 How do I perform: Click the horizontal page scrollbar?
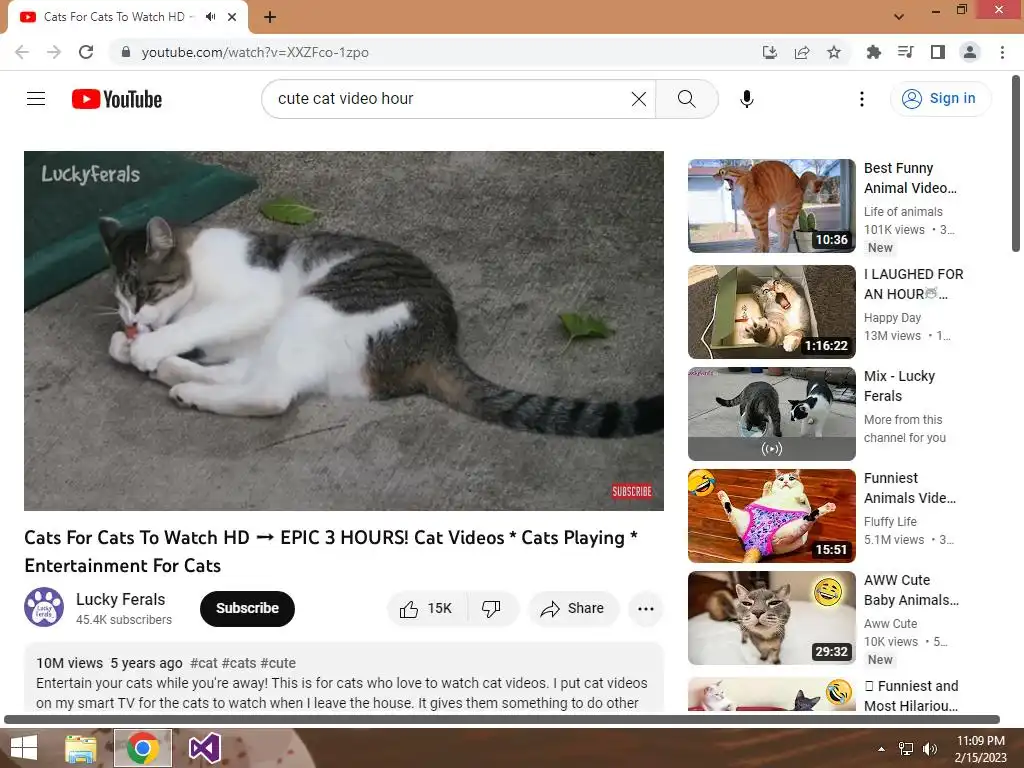pyautogui.click(x=502, y=719)
